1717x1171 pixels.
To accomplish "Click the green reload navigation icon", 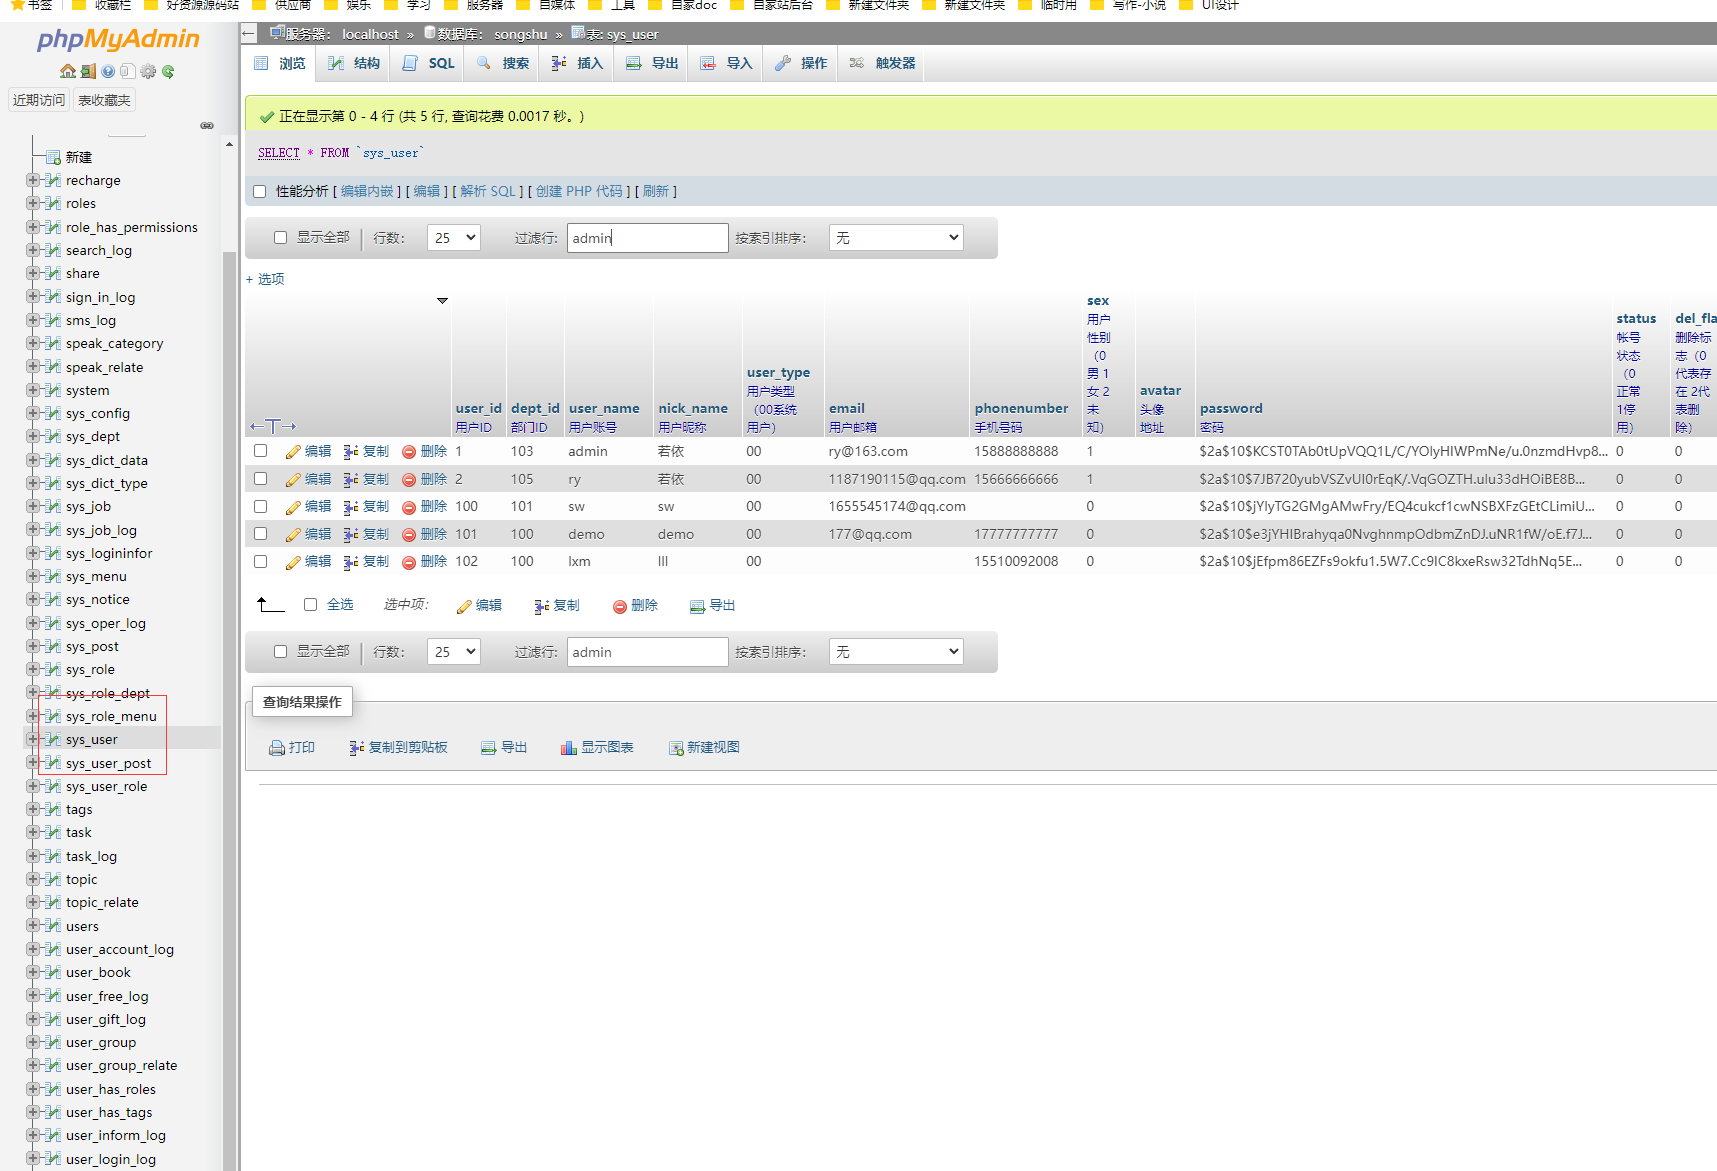I will click(168, 71).
